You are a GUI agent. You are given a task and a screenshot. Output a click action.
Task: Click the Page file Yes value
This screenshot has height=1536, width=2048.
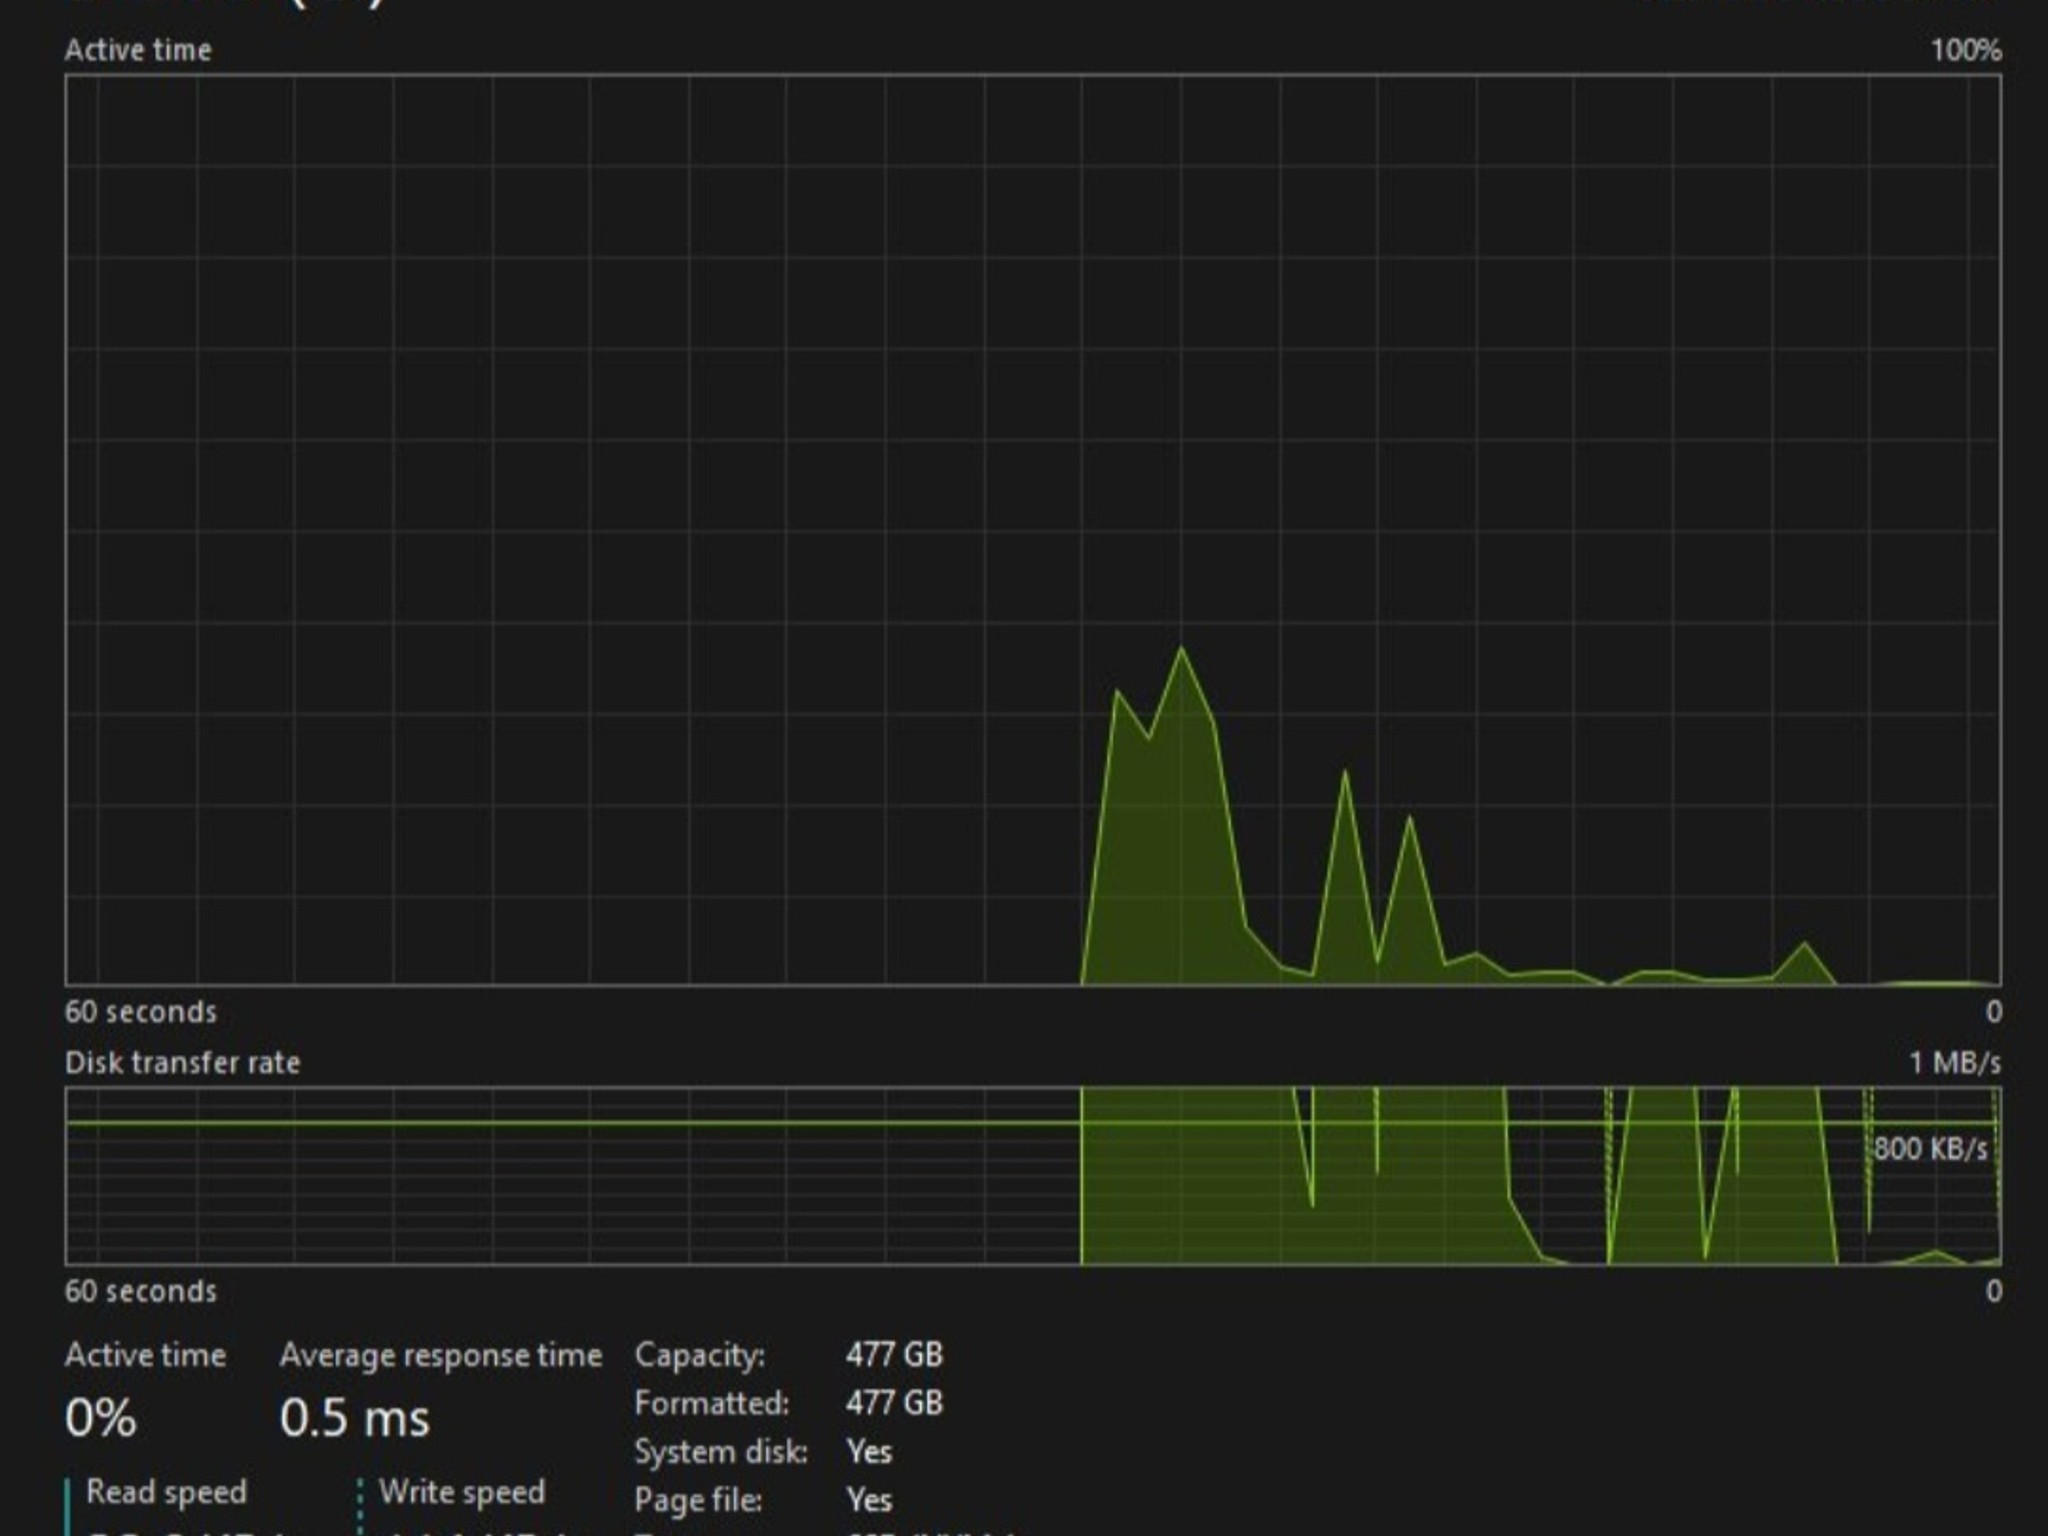tap(869, 1499)
